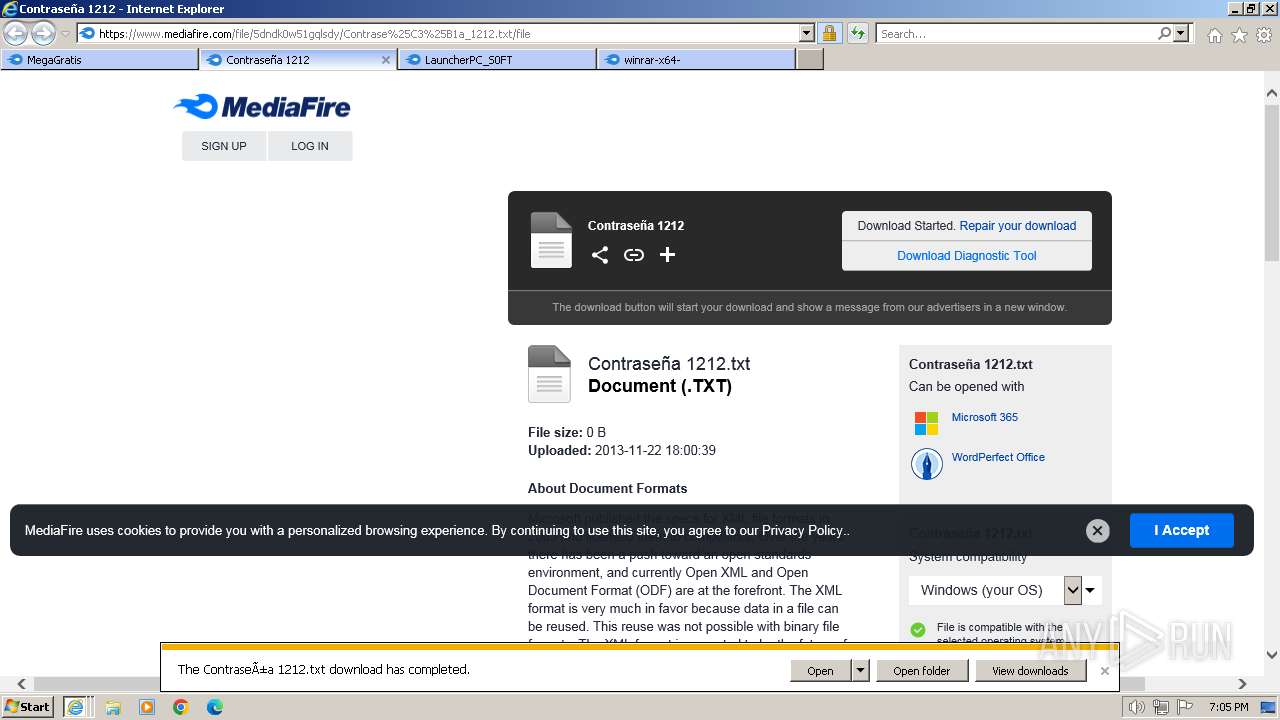1280x720 pixels.
Task: Open Chrome icon in taskbar
Action: 181,707
